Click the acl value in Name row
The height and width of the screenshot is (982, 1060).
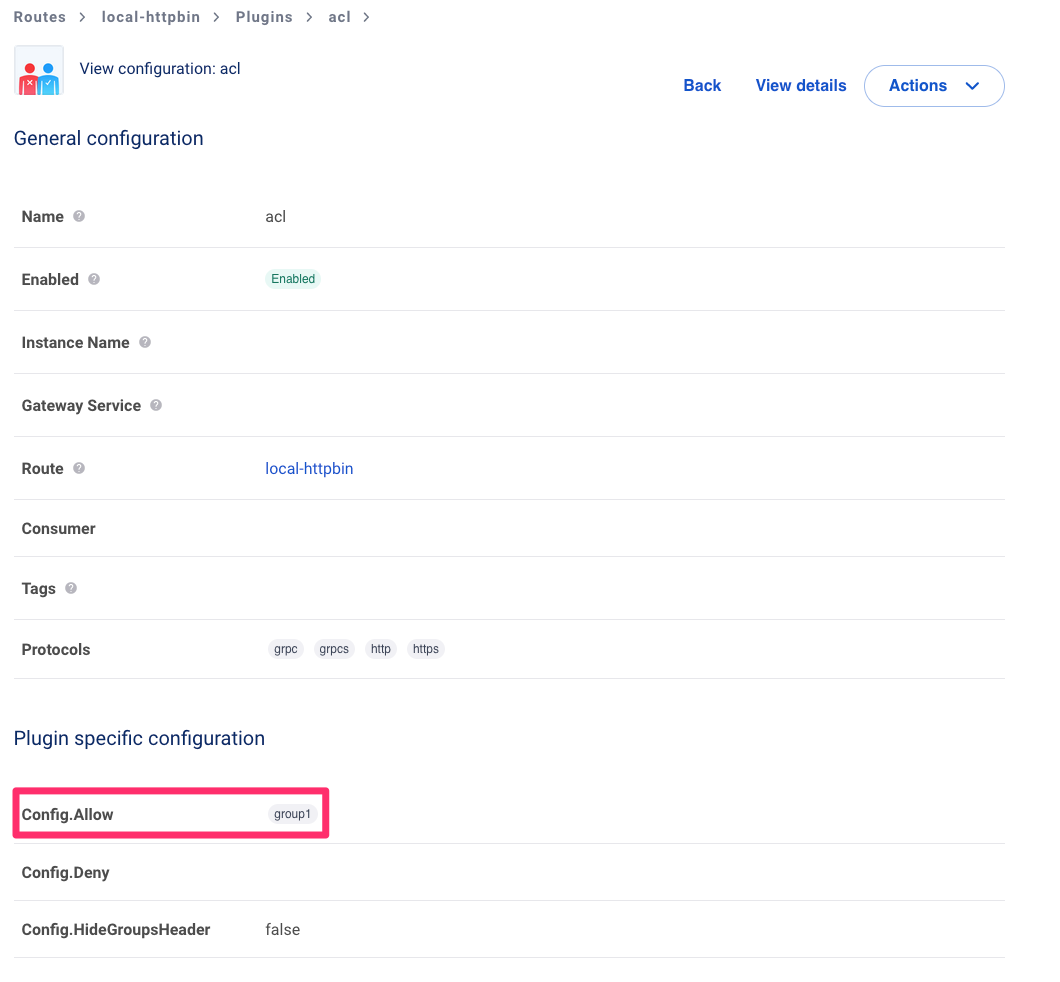pyautogui.click(x=275, y=216)
